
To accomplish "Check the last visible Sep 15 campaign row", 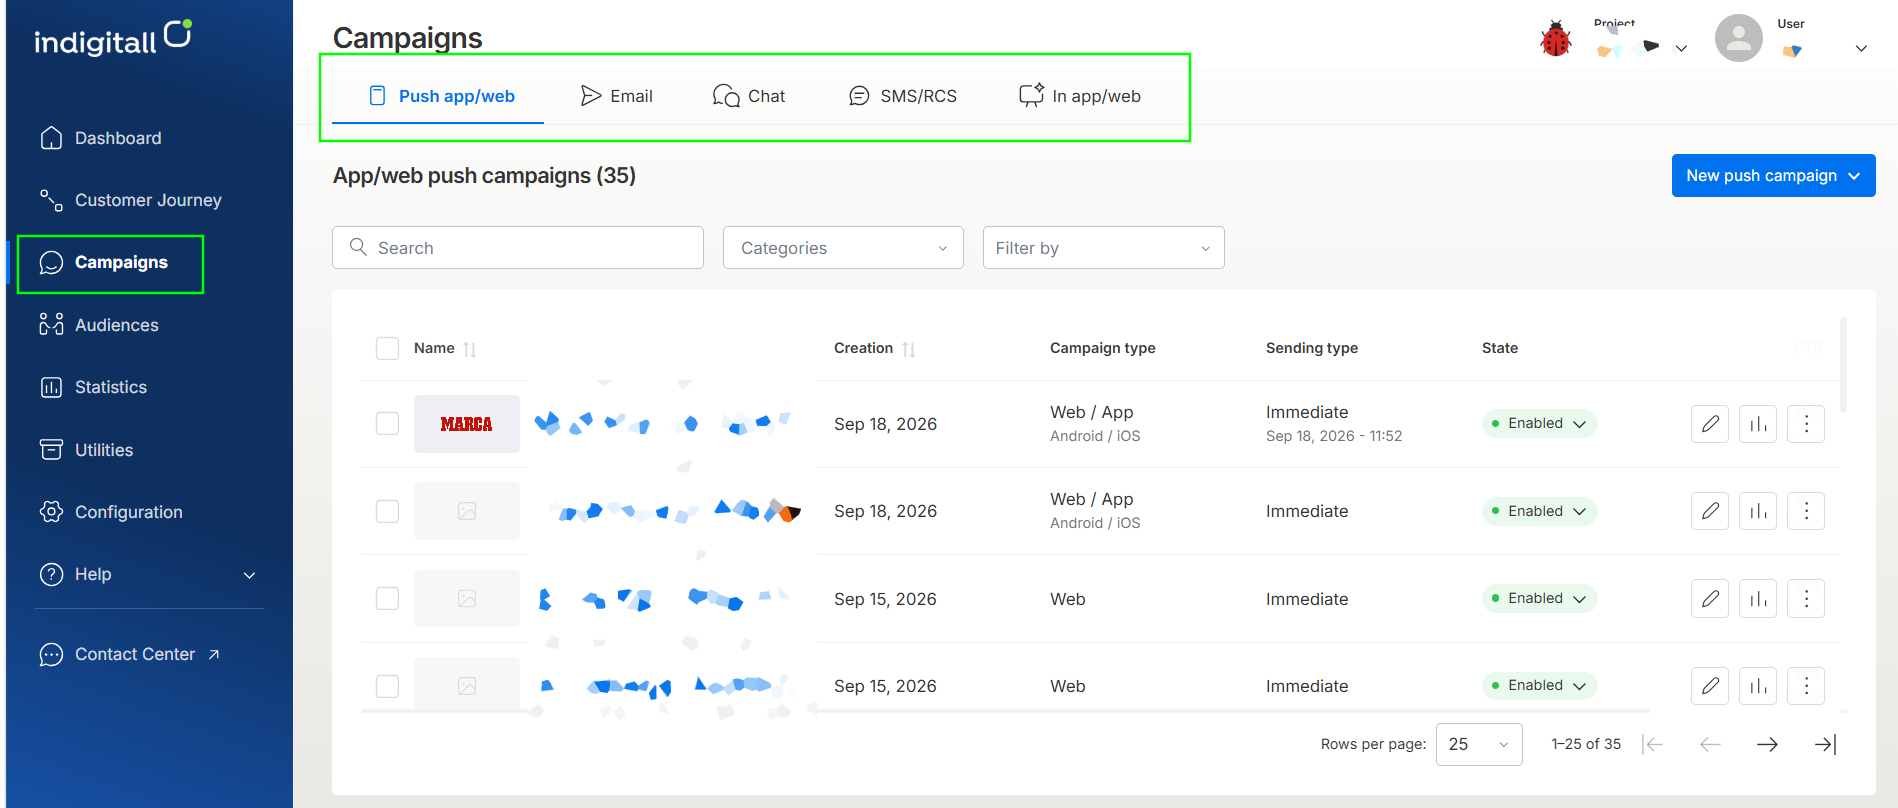I will [x=387, y=686].
